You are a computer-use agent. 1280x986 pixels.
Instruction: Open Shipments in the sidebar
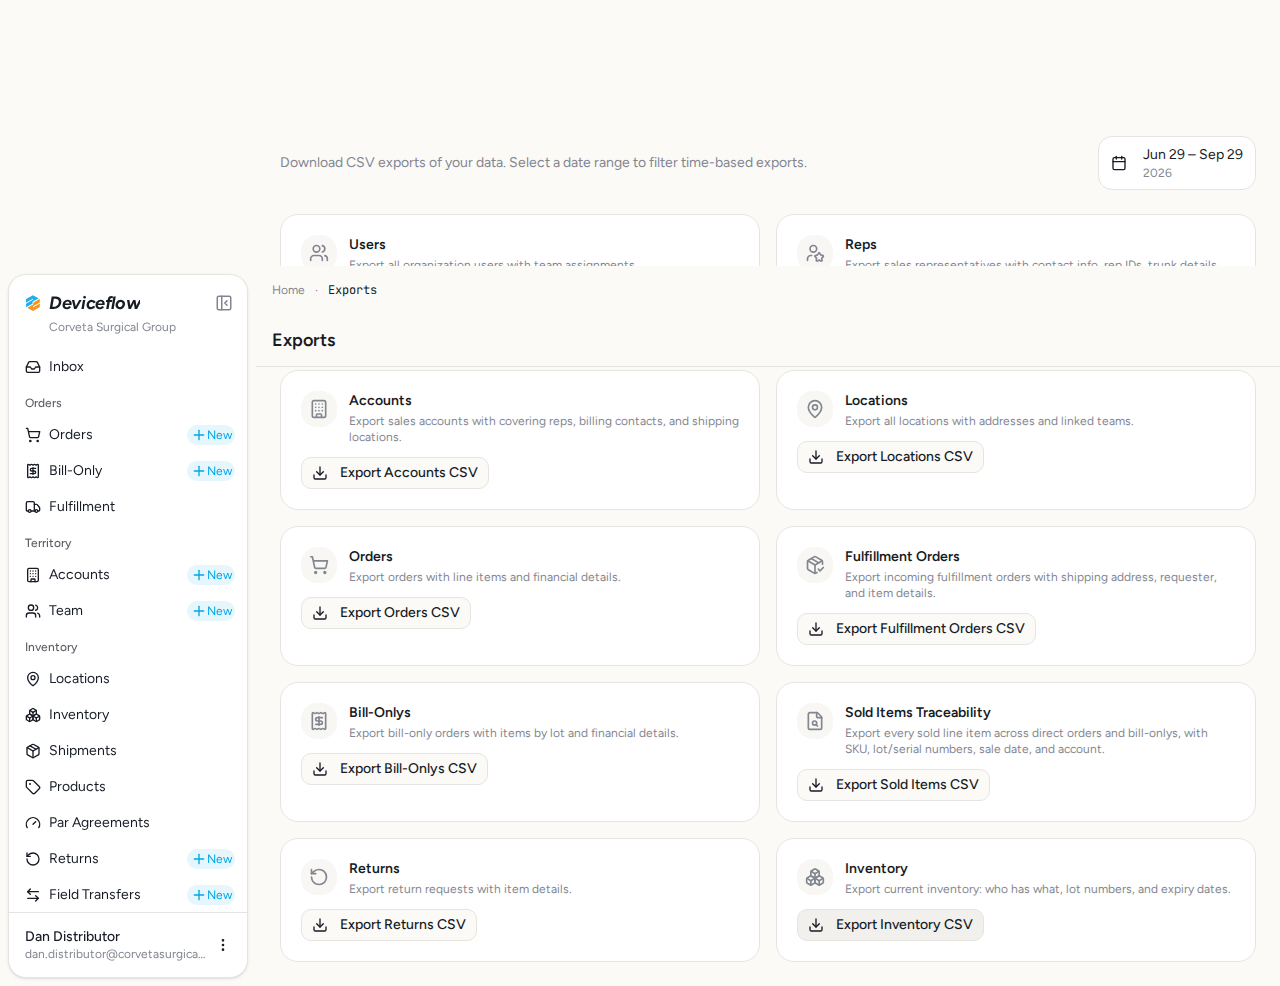128,751
